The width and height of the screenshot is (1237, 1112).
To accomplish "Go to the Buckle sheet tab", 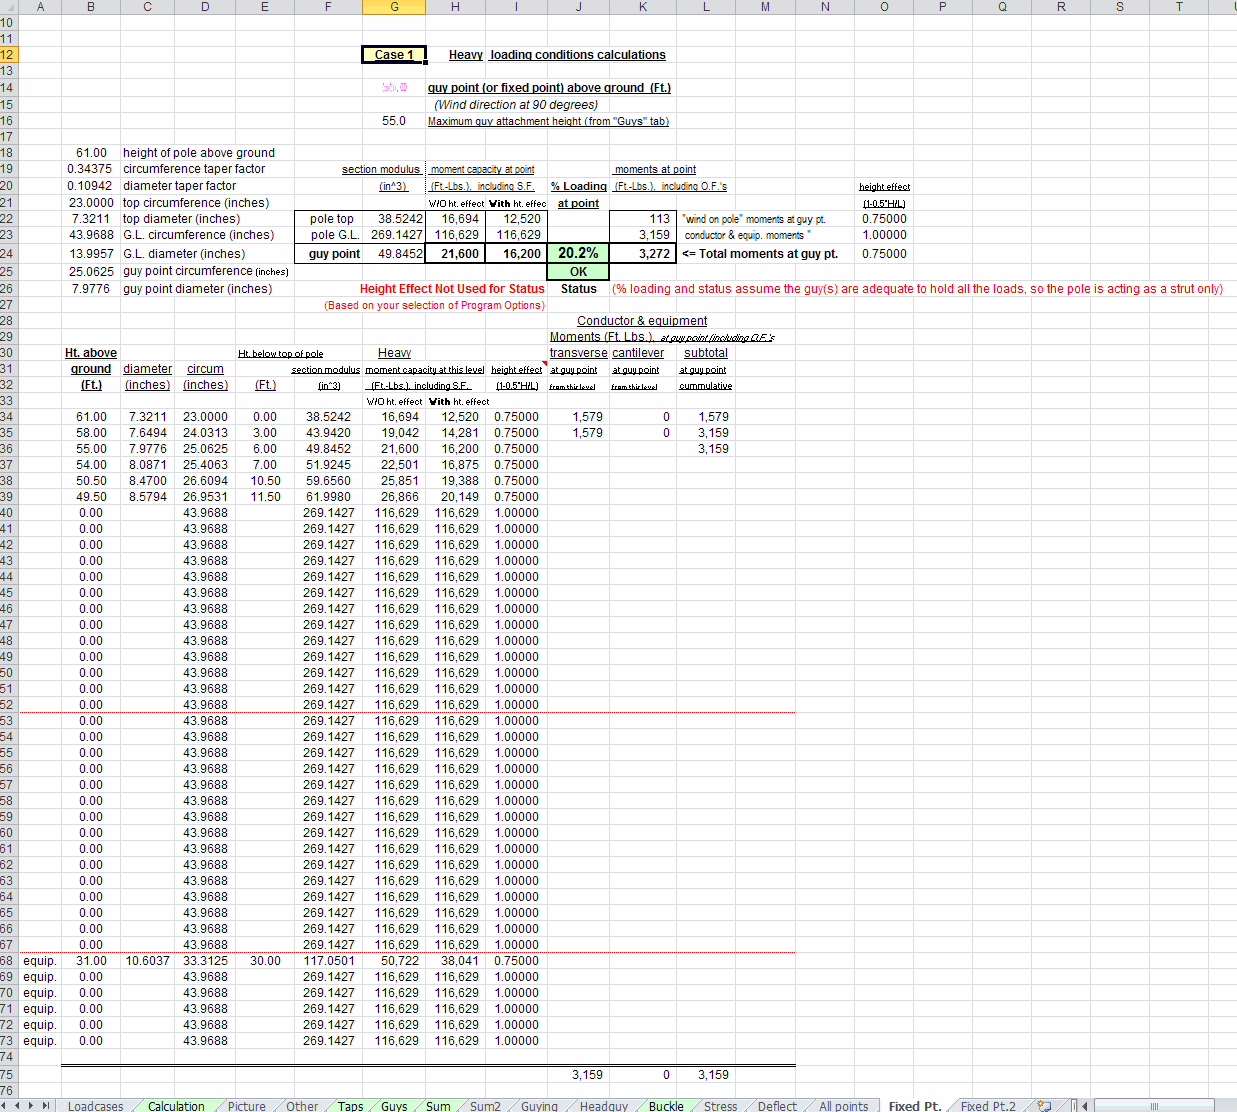I will (x=666, y=1106).
